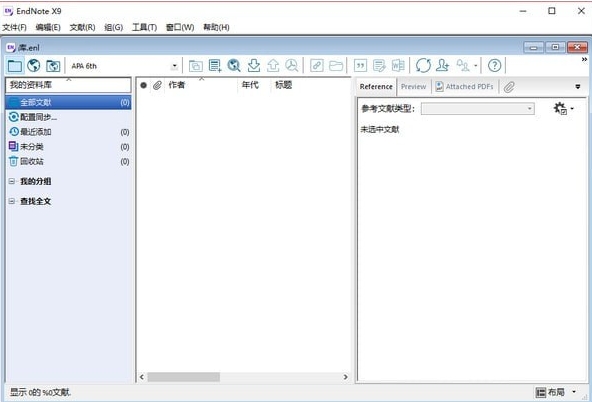Switch to the Reference tab
Image resolution: width=592 pixels, height=402 pixels.
376,87
